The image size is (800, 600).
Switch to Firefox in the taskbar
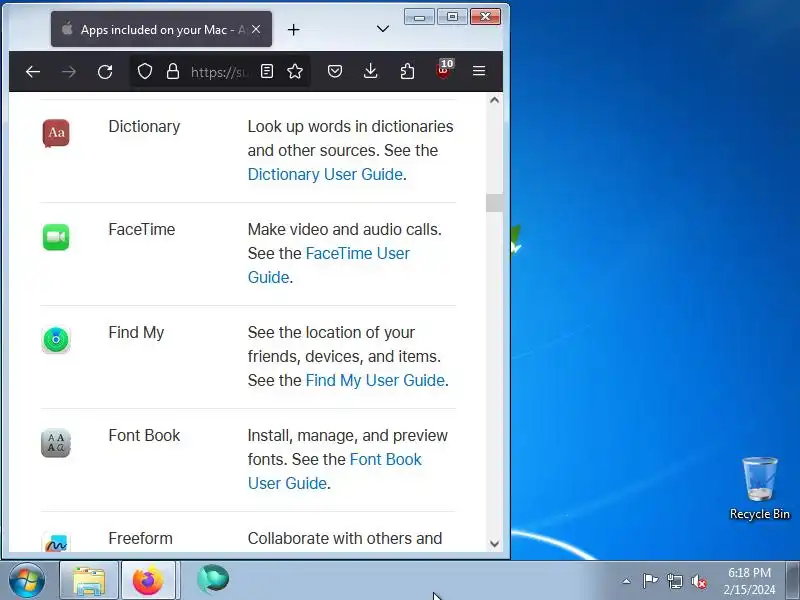[x=149, y=581]
